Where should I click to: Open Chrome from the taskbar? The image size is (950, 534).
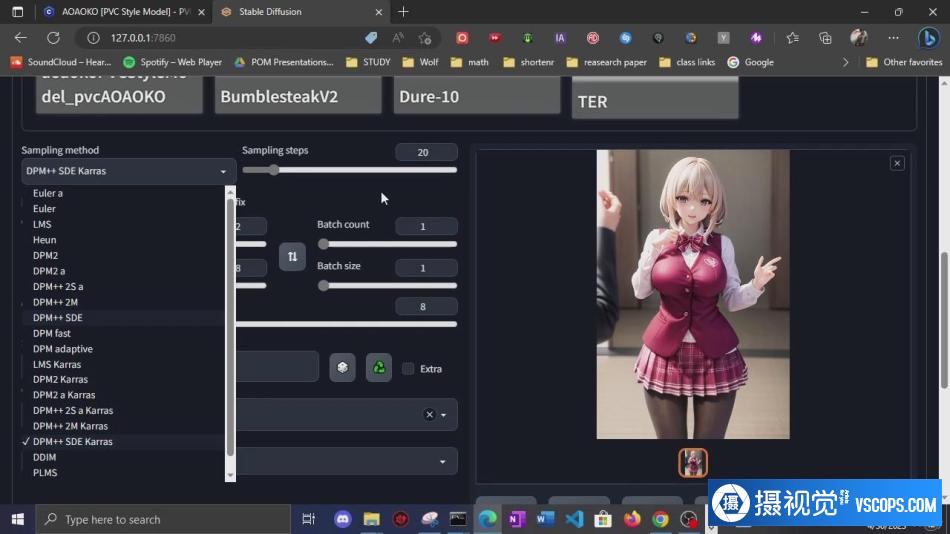click(660, 519)
